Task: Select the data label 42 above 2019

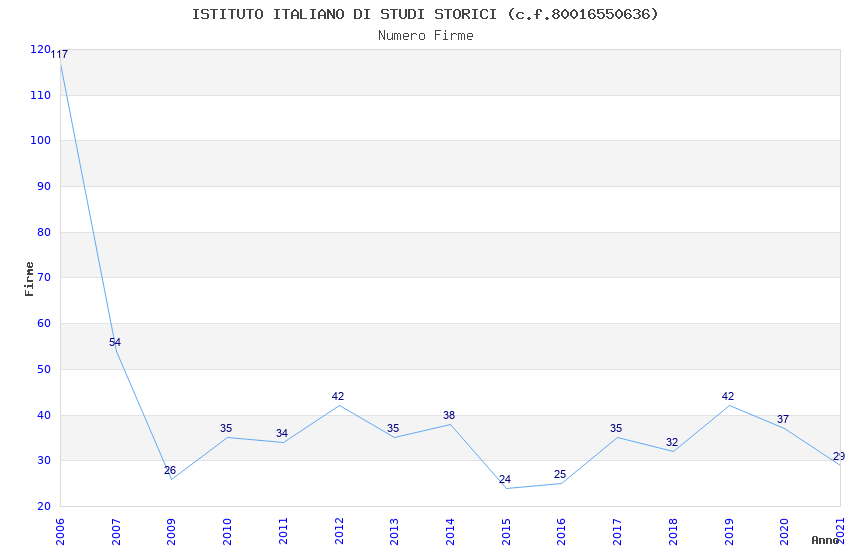Action: (x=728, y=397)
